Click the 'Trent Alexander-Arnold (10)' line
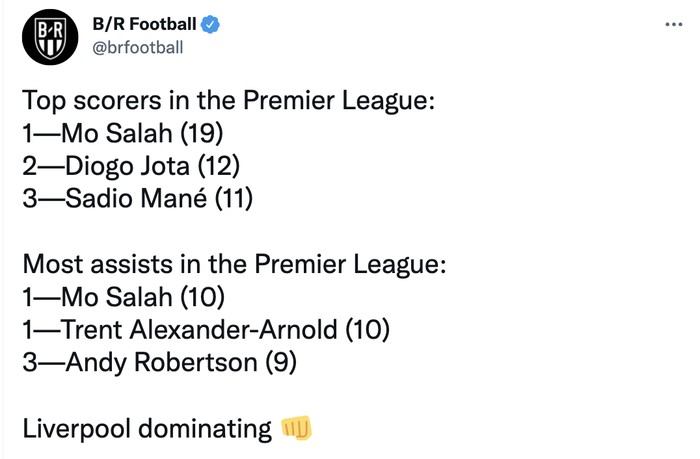Image resolution: width=700 pixels, height=459 pixels. (205, 329)
